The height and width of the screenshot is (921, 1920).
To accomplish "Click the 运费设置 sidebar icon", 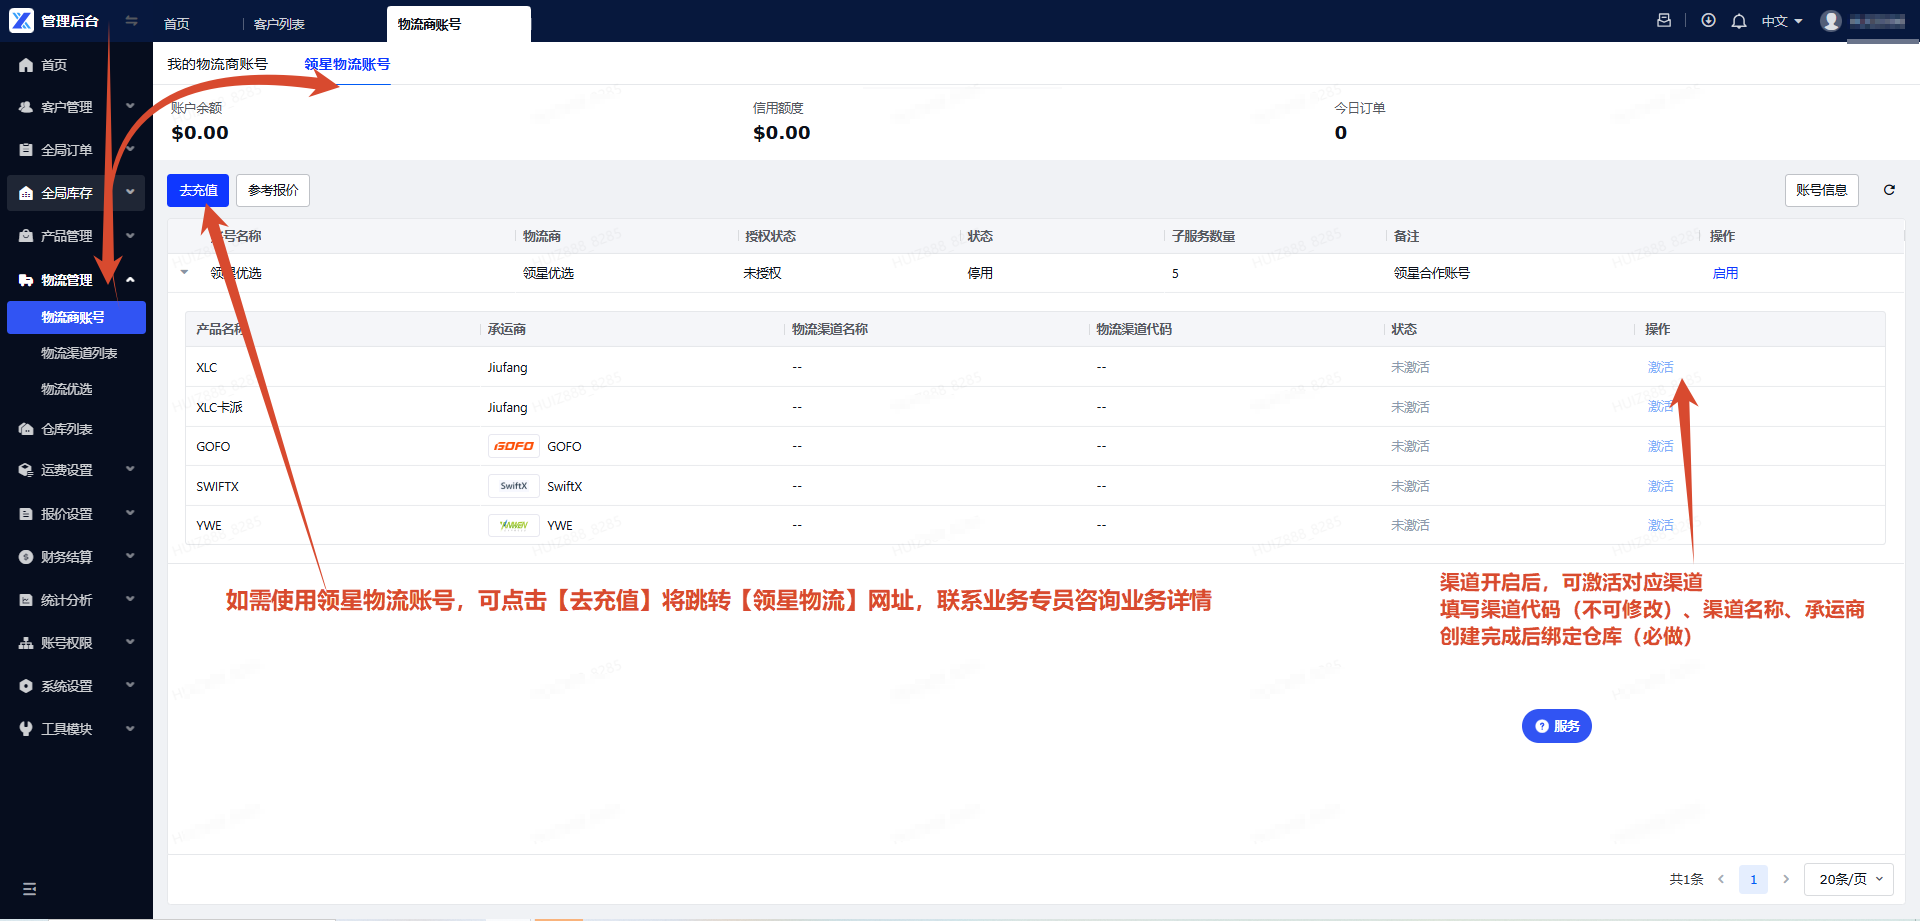I will [26, 470].
